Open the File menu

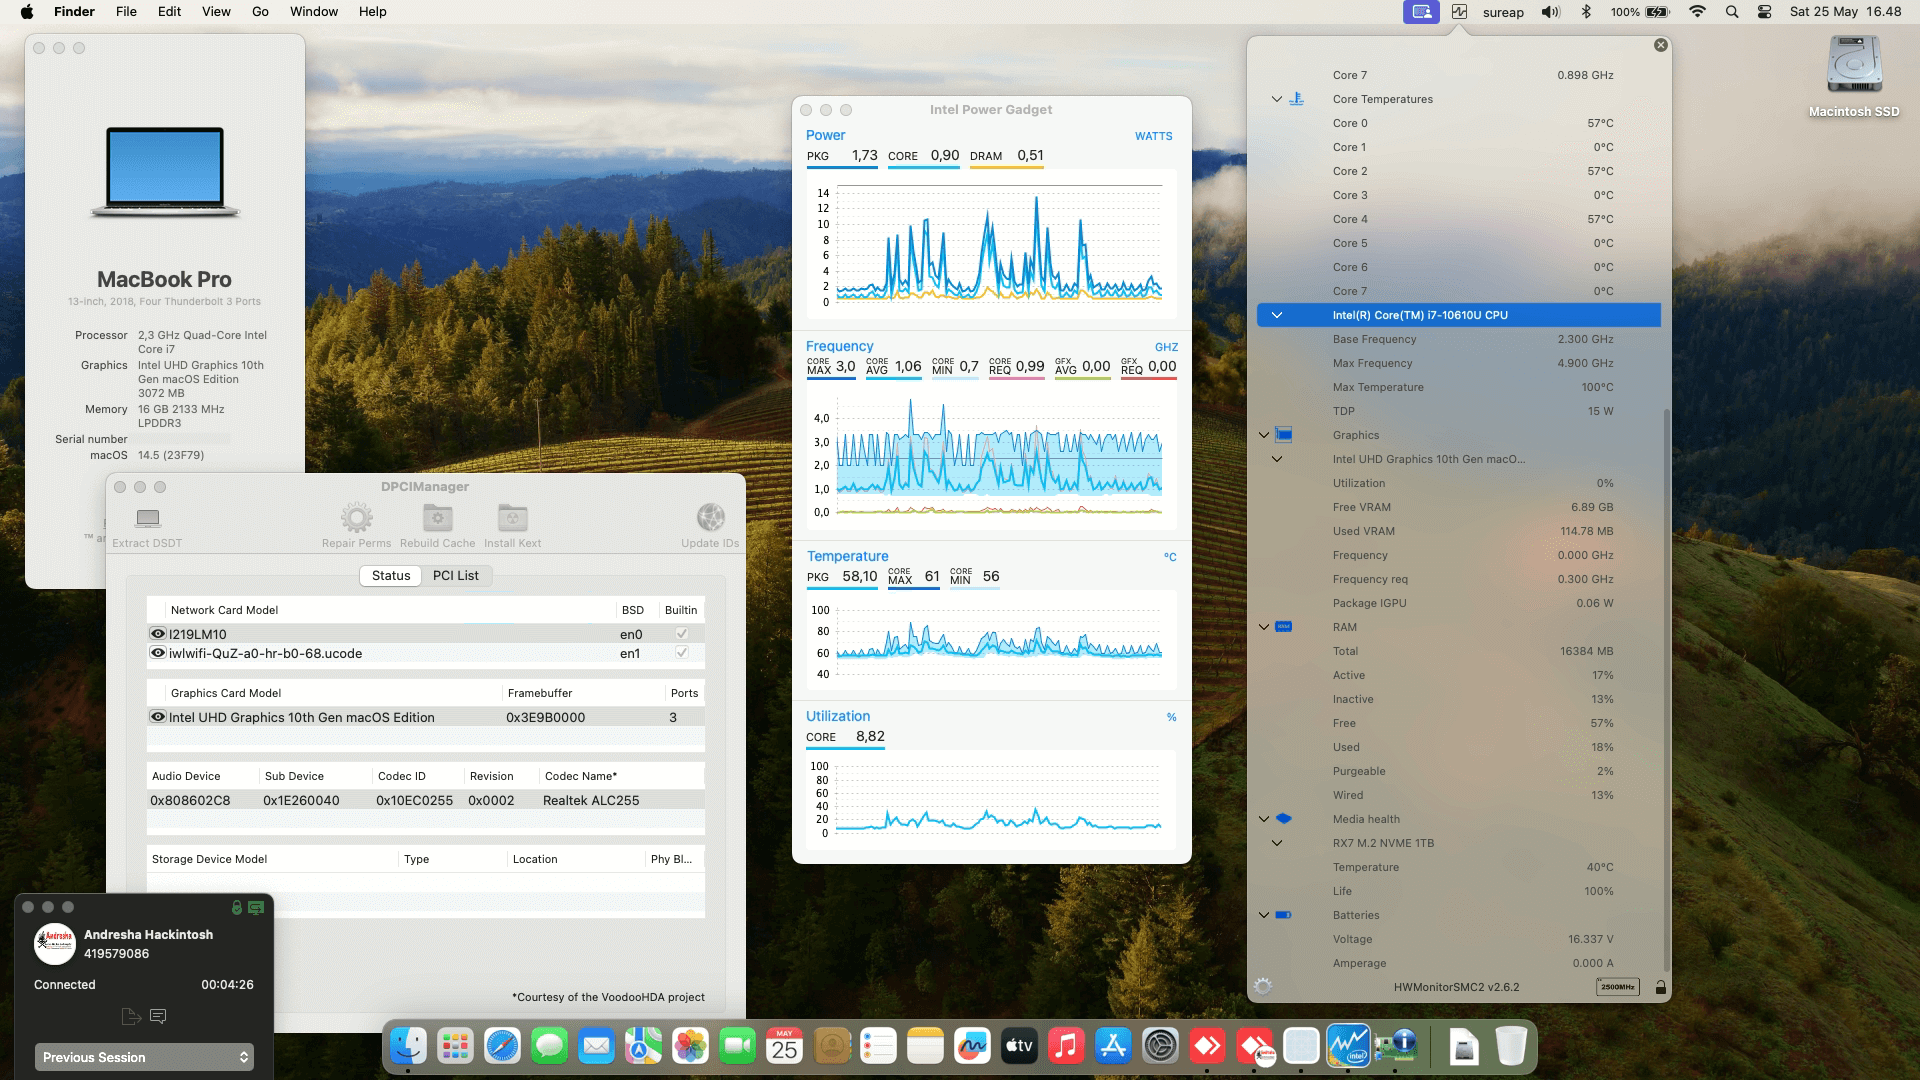pos(126,12)
